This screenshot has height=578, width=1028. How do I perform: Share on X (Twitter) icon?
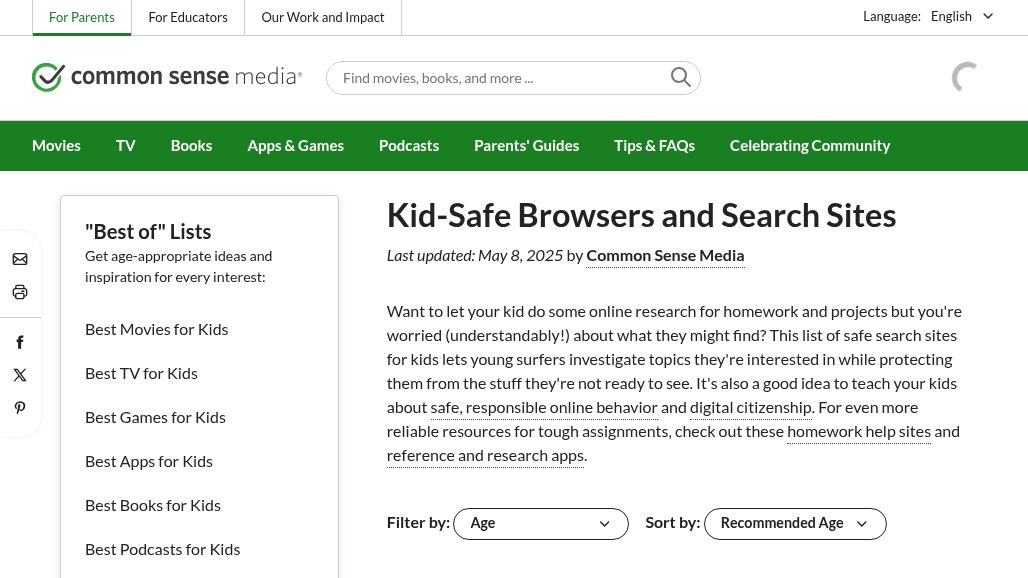(20, 375)
